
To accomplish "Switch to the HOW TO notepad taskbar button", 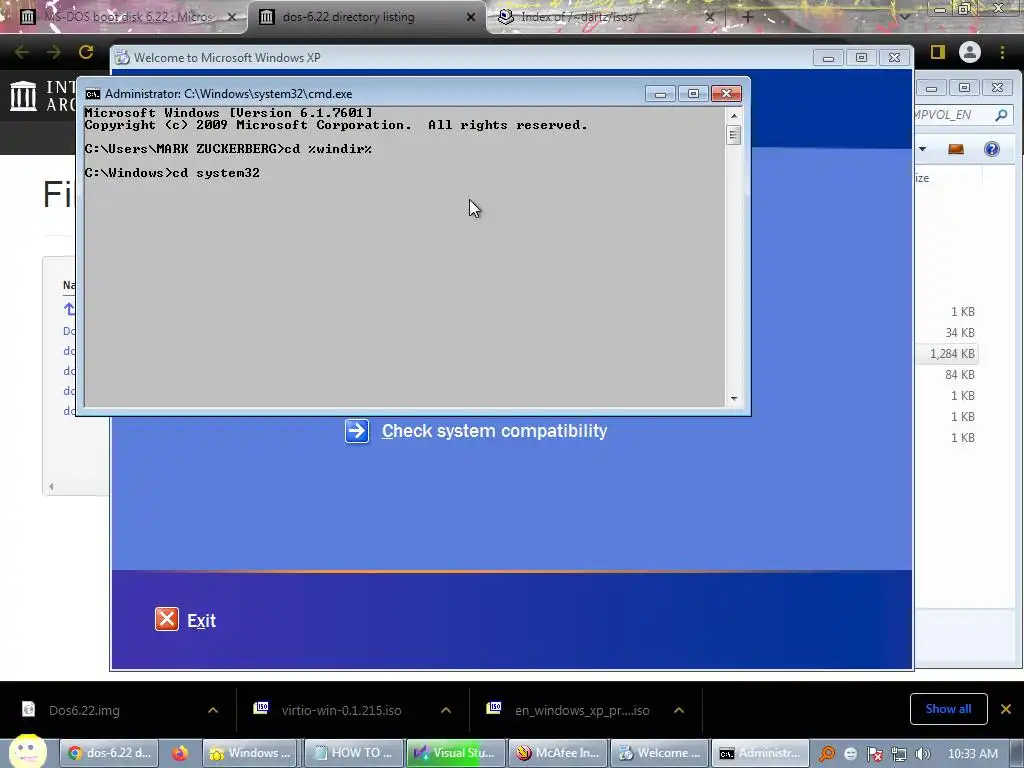I will click(353, 753).
